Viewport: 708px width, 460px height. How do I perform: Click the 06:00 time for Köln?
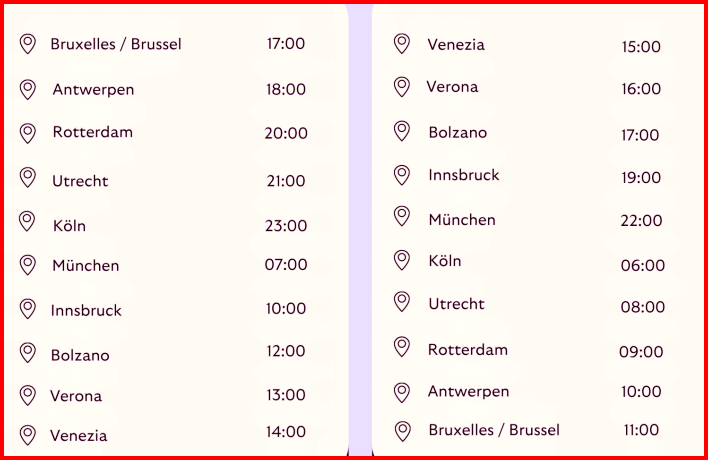643,265
